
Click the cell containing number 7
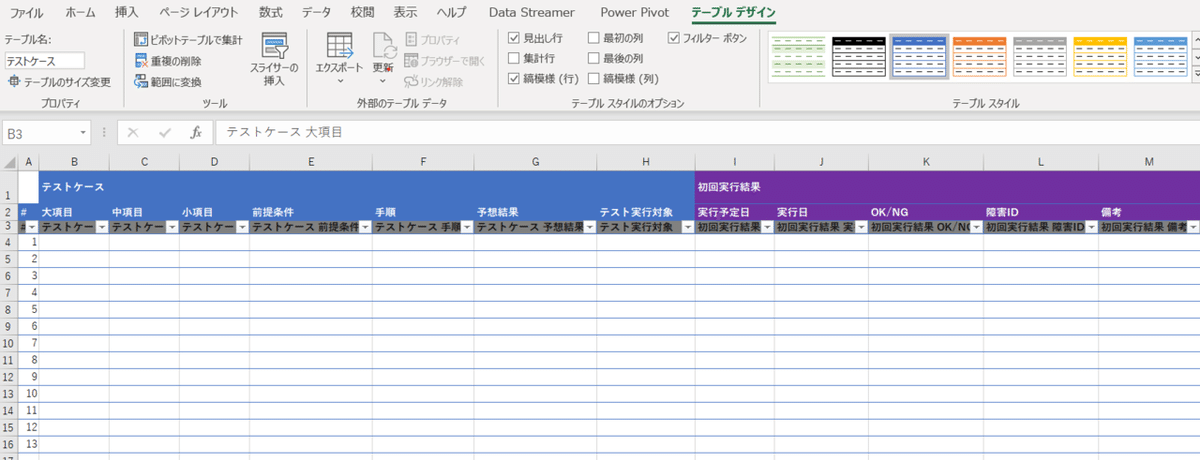tap(29, 342)
